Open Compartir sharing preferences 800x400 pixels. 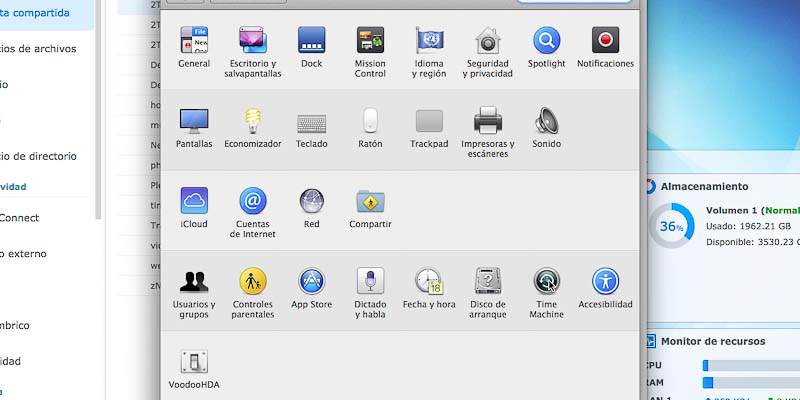pyautogui.click(x=370, y=208)
